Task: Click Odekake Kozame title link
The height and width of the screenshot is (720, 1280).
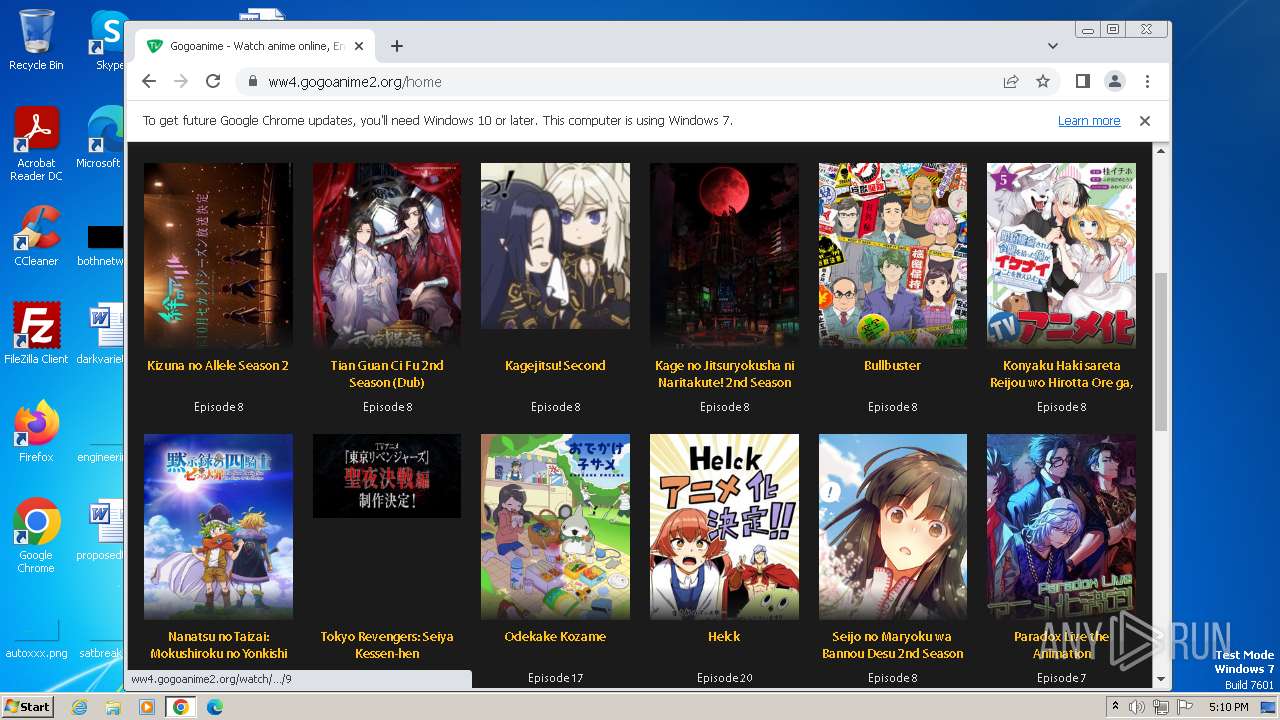Action: [555, 637]
